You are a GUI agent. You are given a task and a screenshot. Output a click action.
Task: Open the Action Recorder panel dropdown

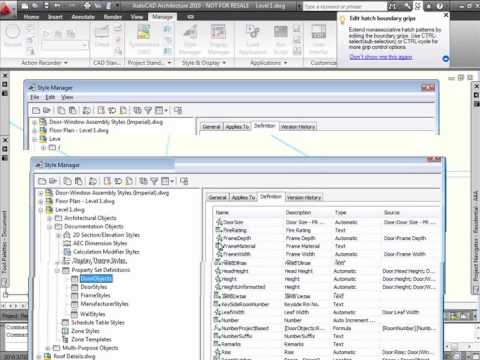[x=66, y=63]
